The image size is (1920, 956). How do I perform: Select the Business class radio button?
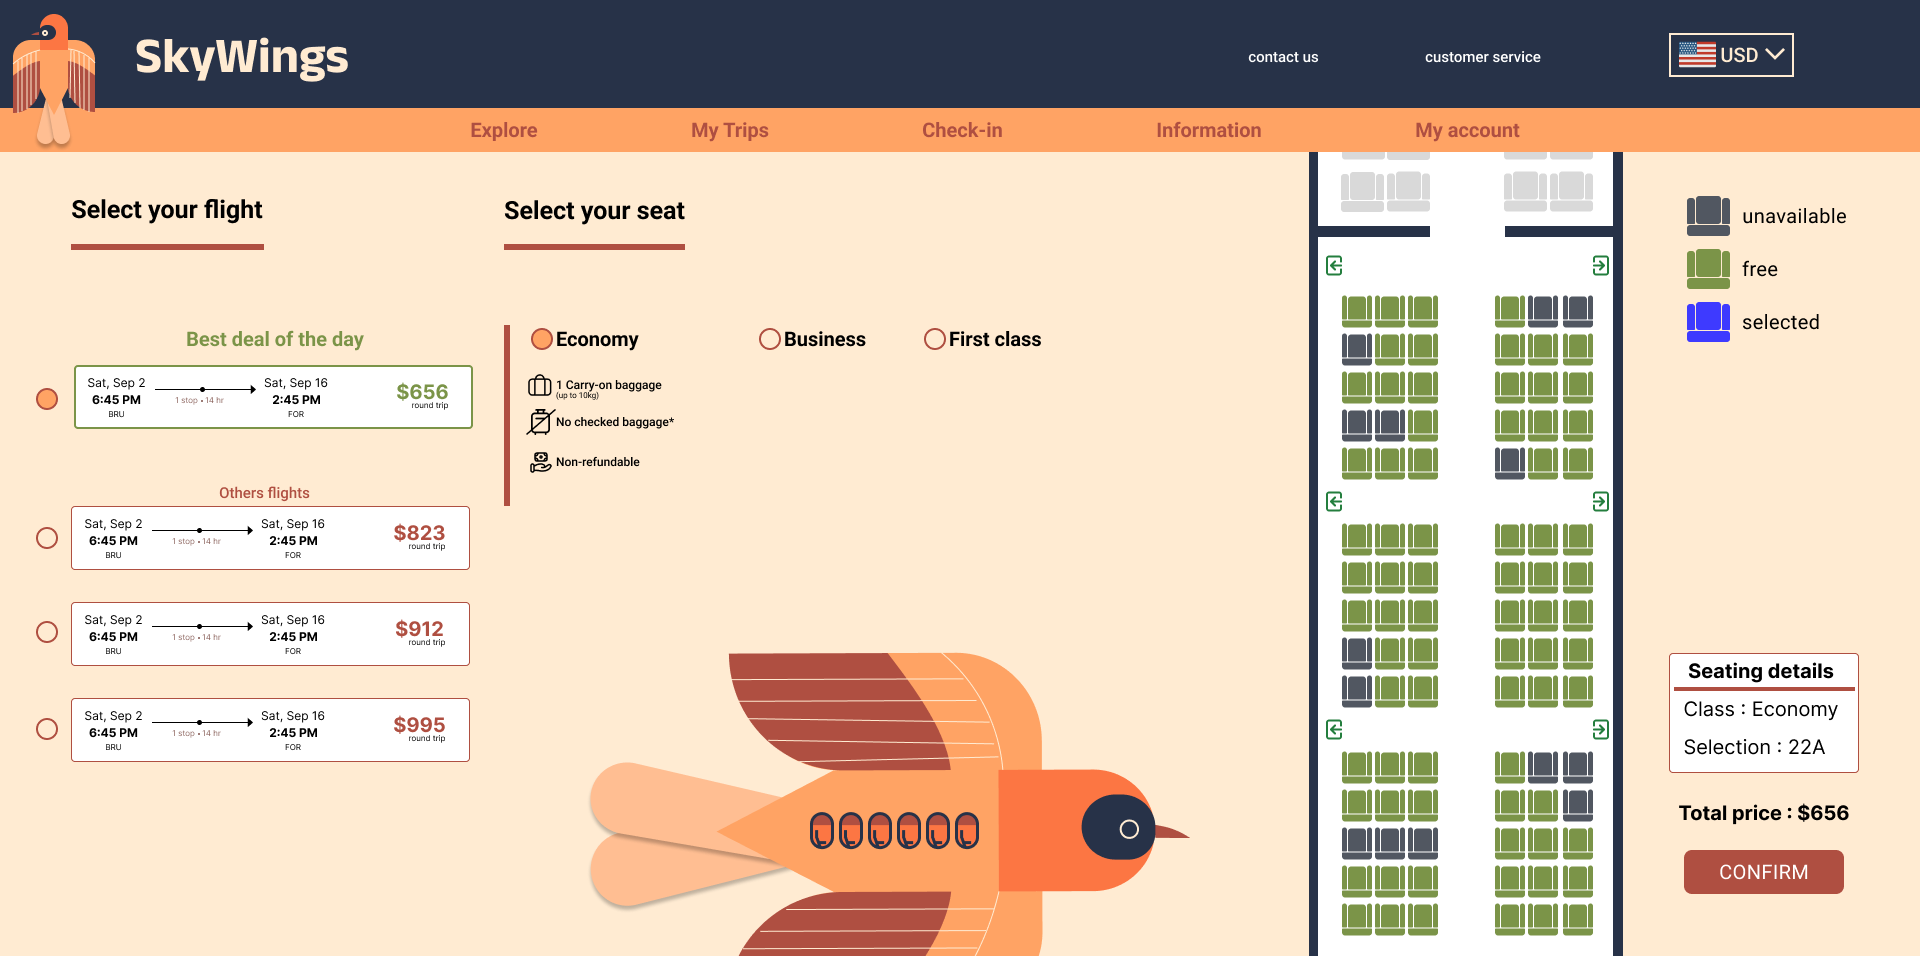click(769, 340)
